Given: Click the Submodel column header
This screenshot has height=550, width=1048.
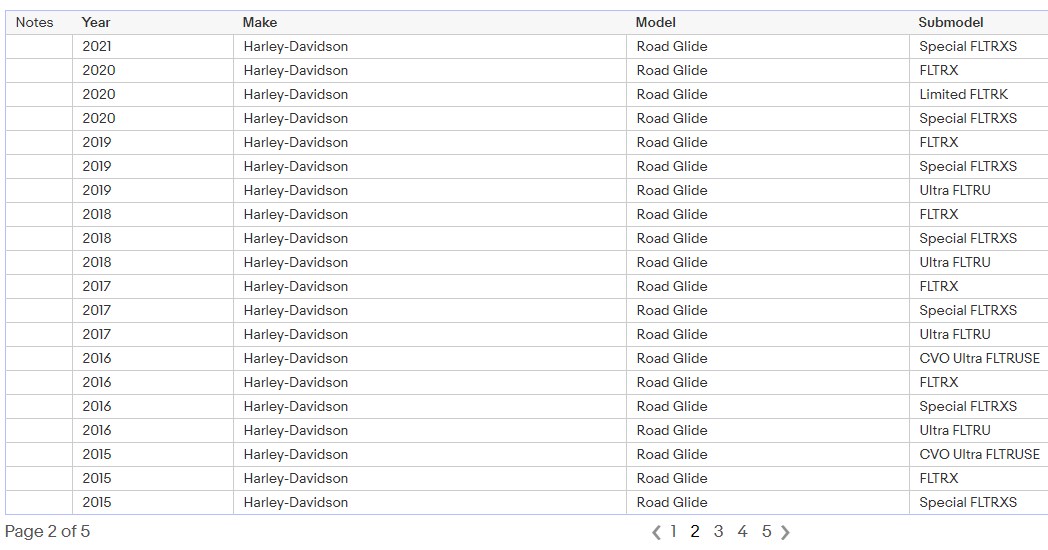Looking at the screenshot, I should pyautogui.click(x=951, y=22).
